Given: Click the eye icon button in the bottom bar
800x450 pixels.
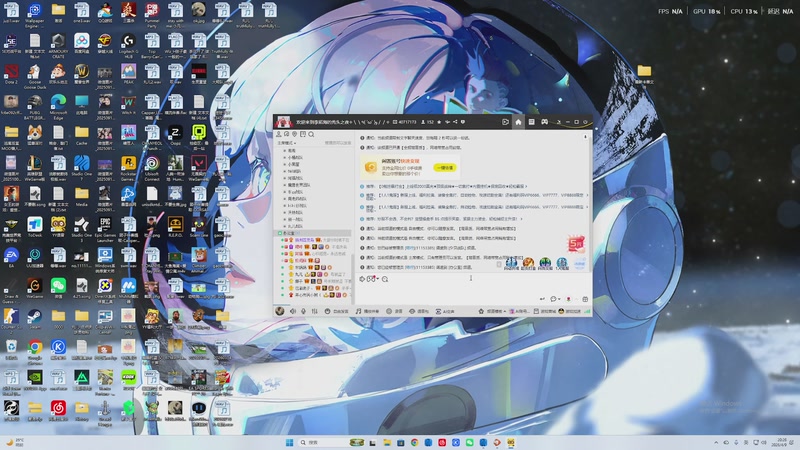Looking at the screenshot, I should (419, 311).
